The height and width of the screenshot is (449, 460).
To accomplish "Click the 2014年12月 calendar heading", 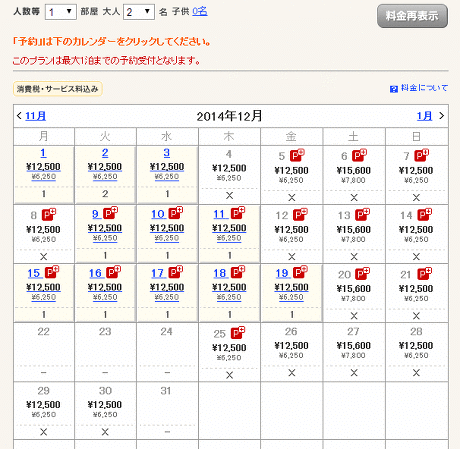I will pos(229,116).
